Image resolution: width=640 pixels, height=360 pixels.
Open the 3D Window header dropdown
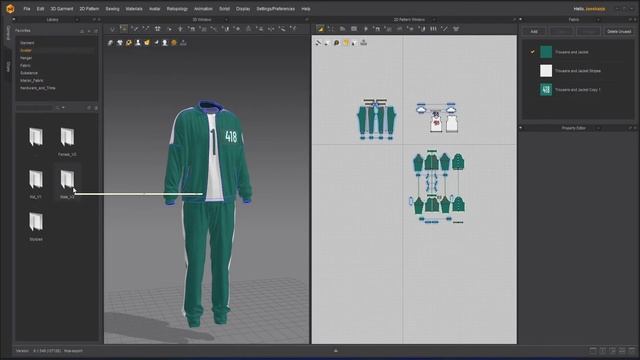pyautogui.click(x=226, y=20)
